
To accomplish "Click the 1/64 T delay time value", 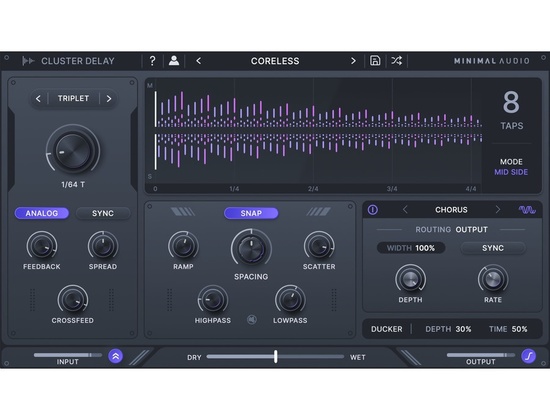I will tap(73, 185).
